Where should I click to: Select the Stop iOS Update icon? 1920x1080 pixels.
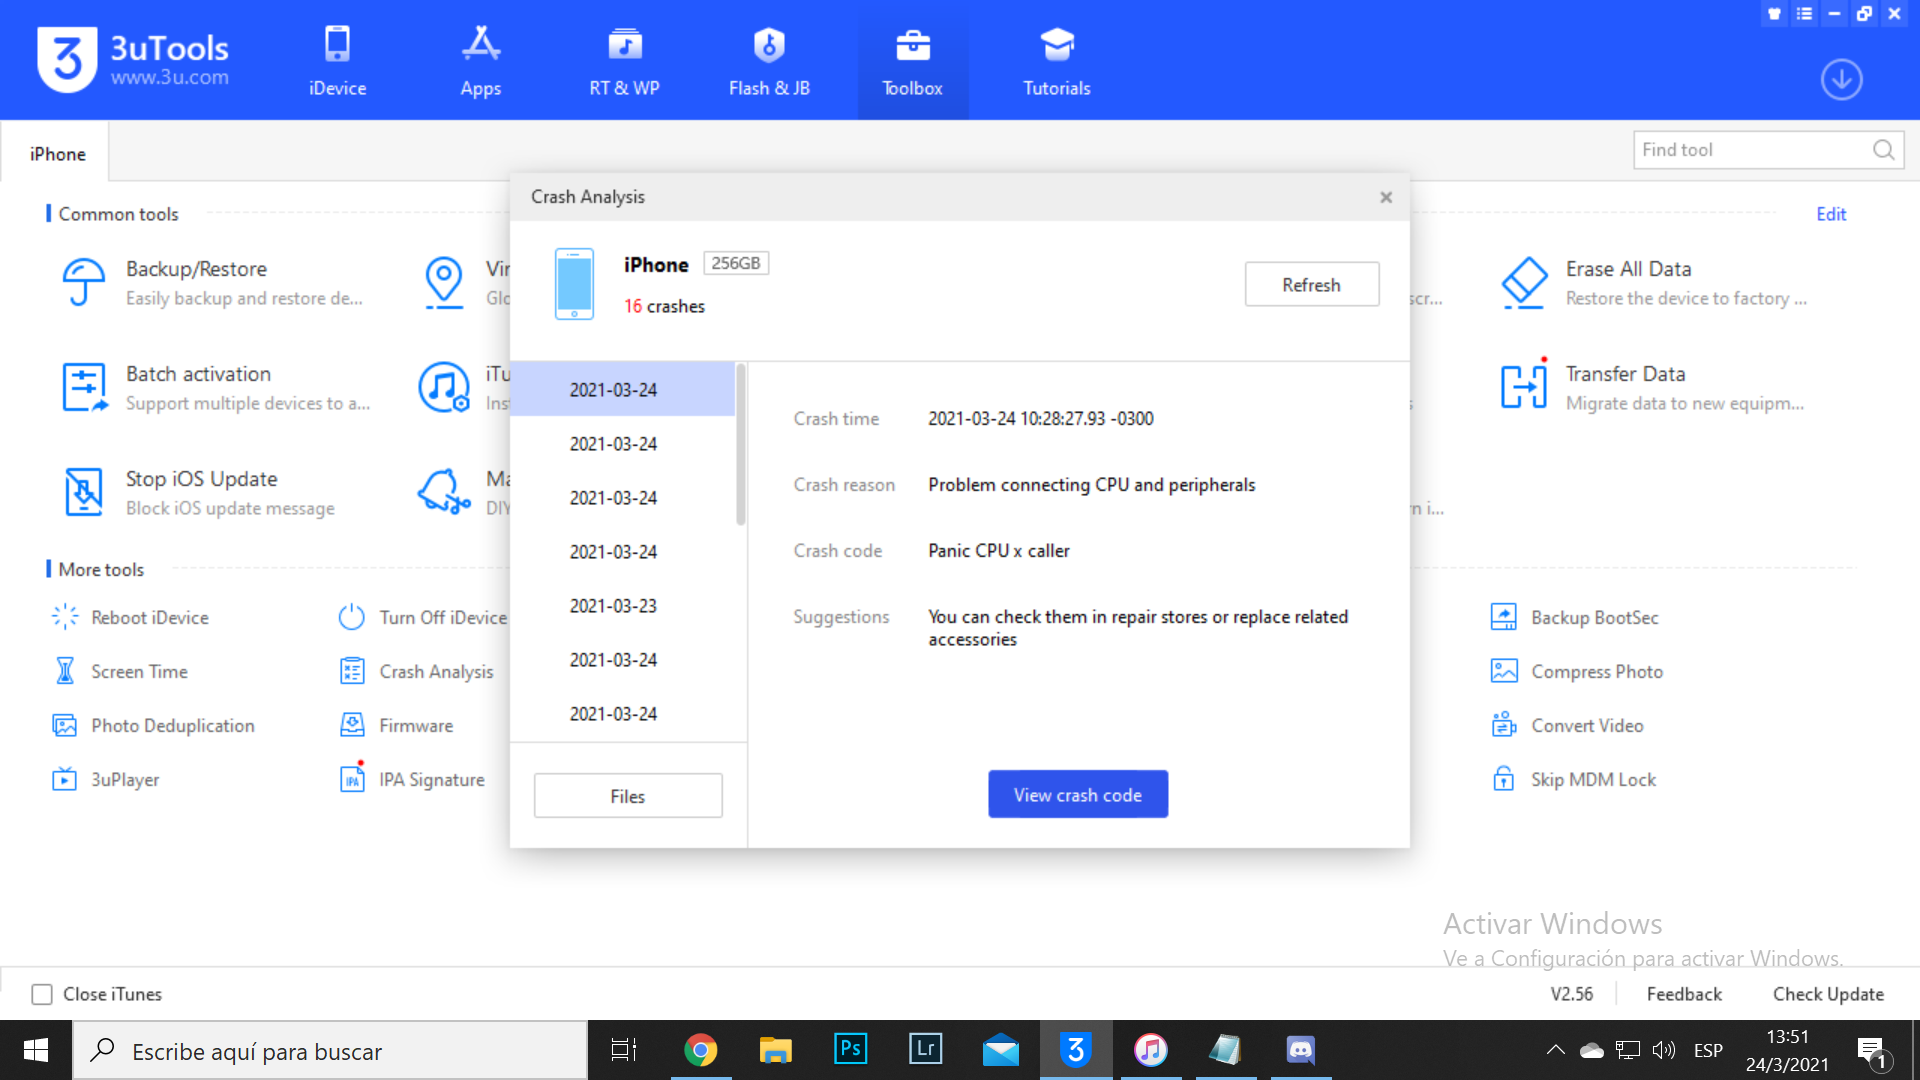tap(84, 492)
